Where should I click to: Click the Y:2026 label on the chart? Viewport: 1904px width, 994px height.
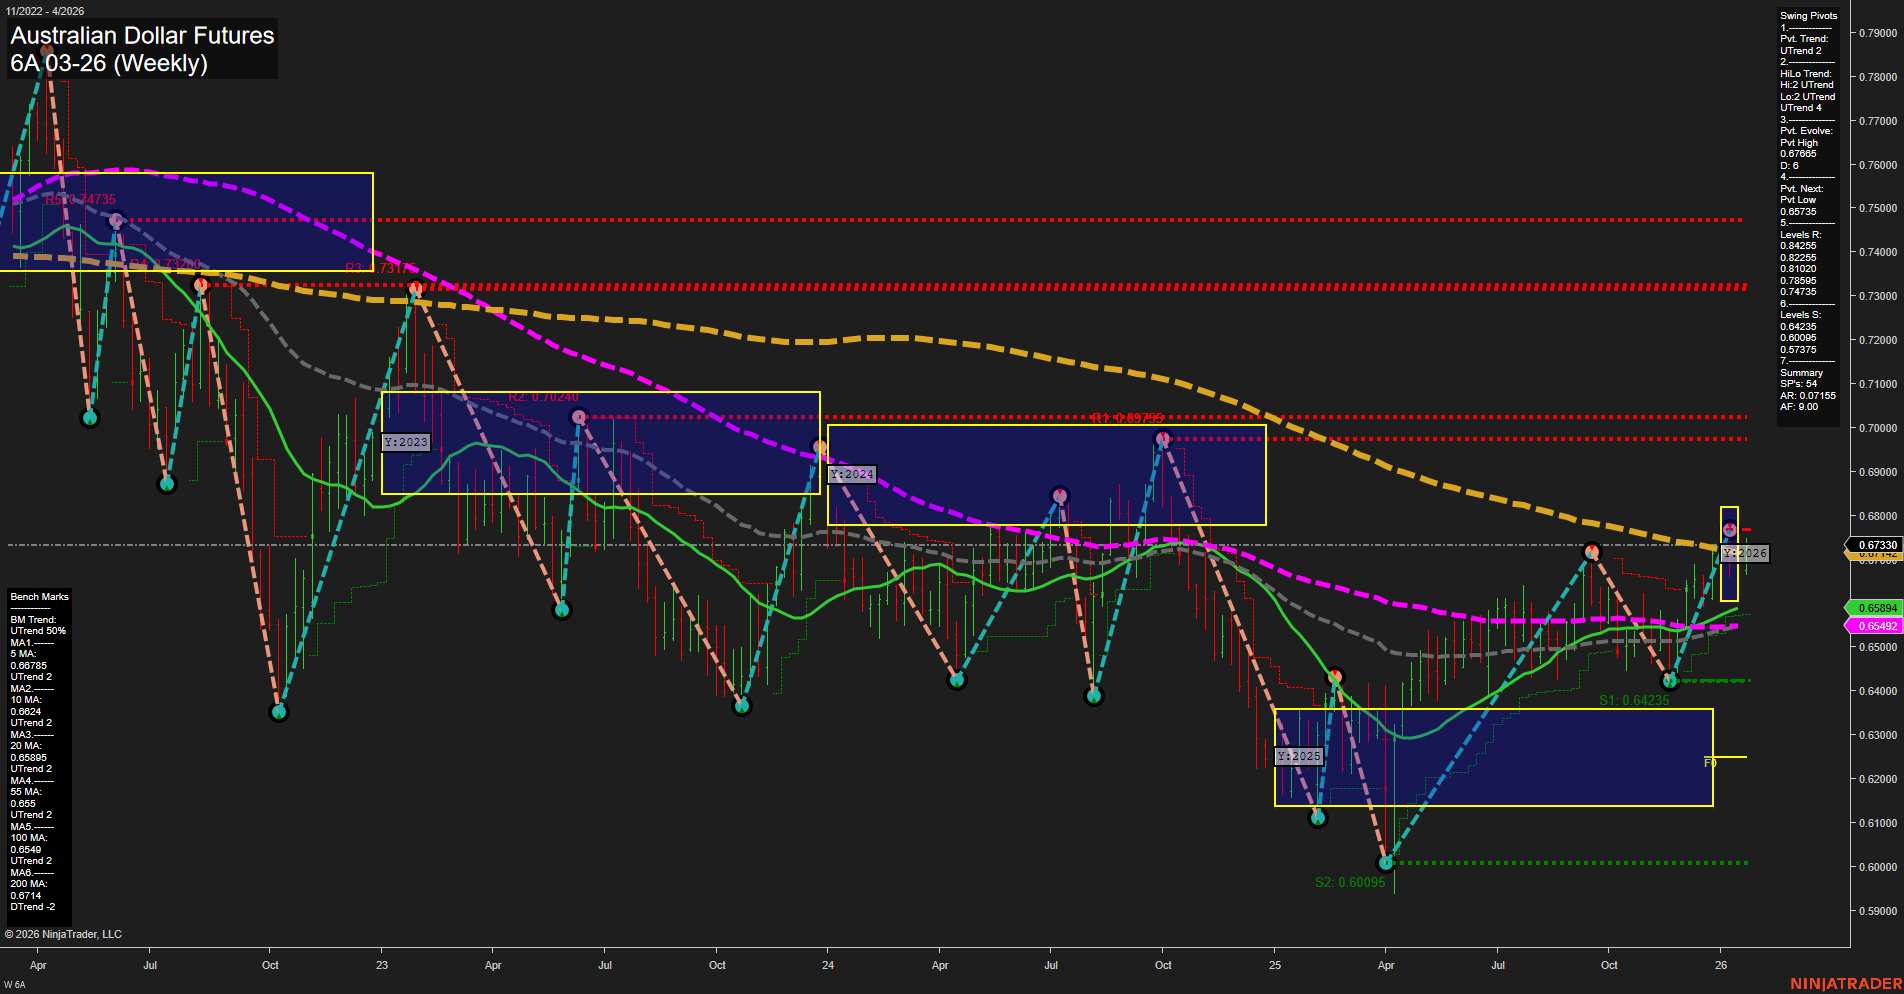(x=1745, y=552)
